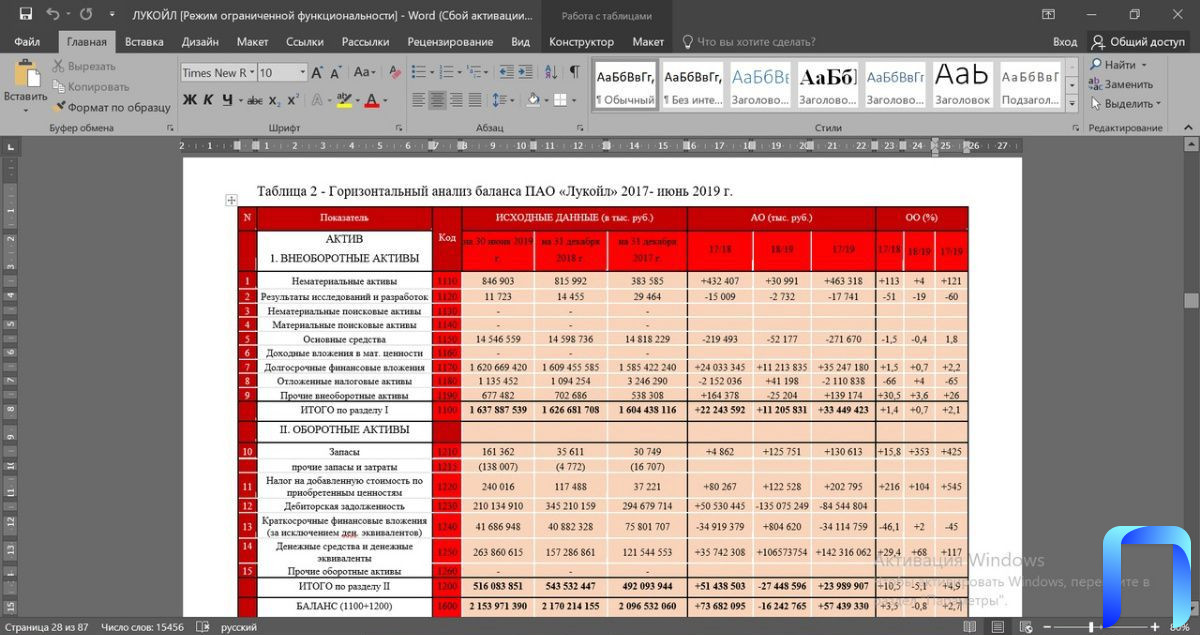
Task: Open the proofing status icon in status bar
Action: [x=202, y=627]
